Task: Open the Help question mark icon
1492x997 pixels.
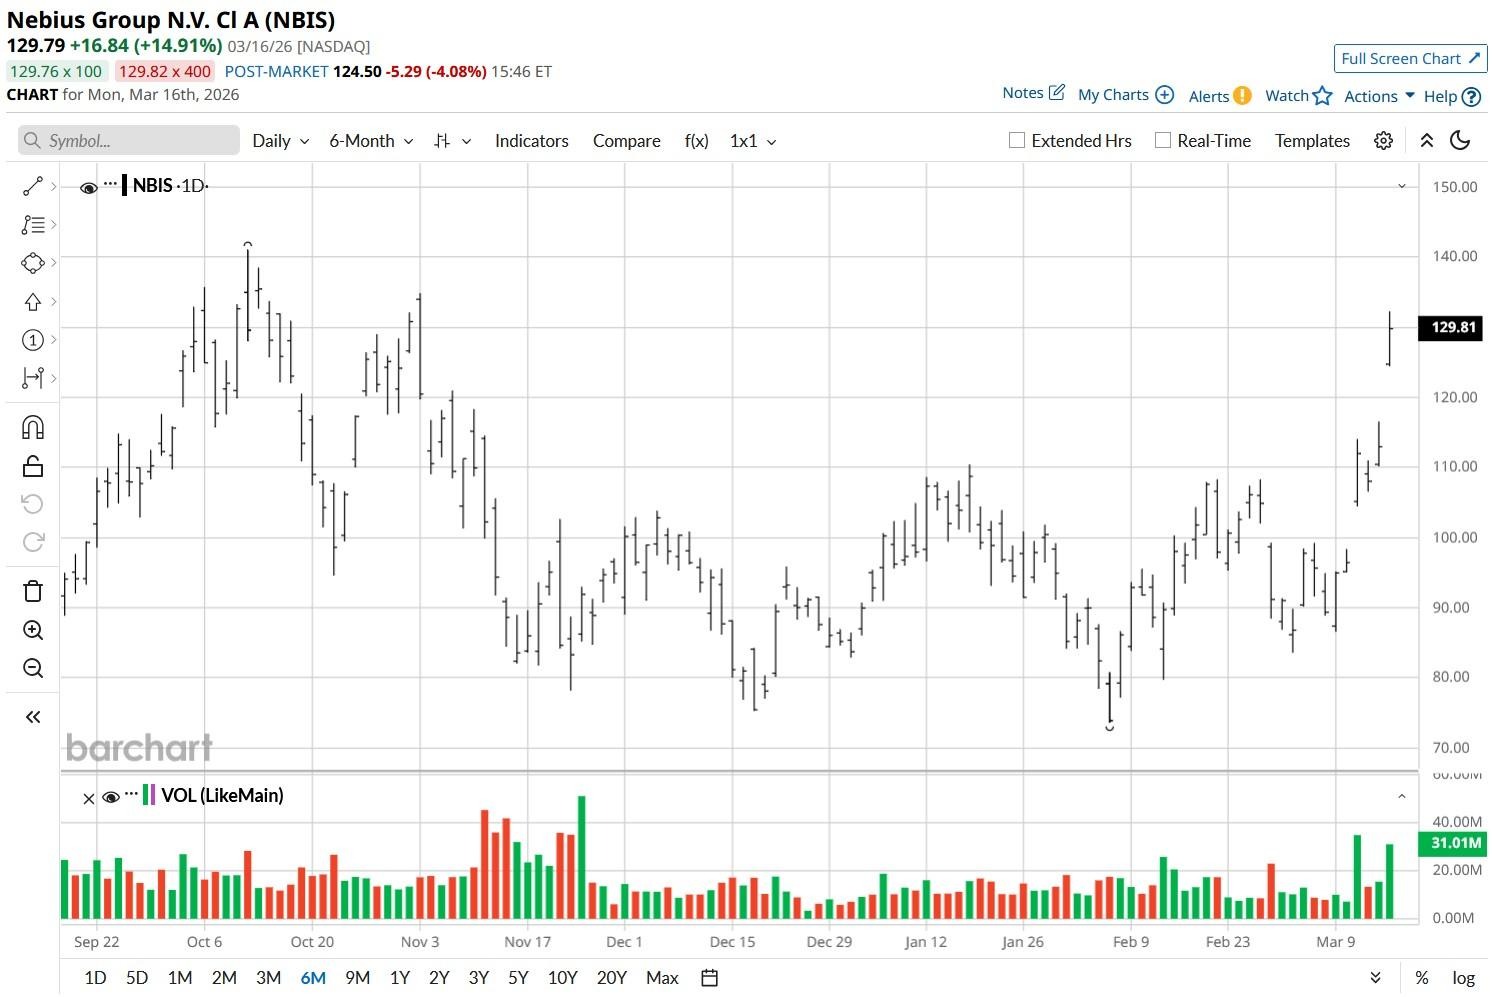Action: click(1471, 96)
